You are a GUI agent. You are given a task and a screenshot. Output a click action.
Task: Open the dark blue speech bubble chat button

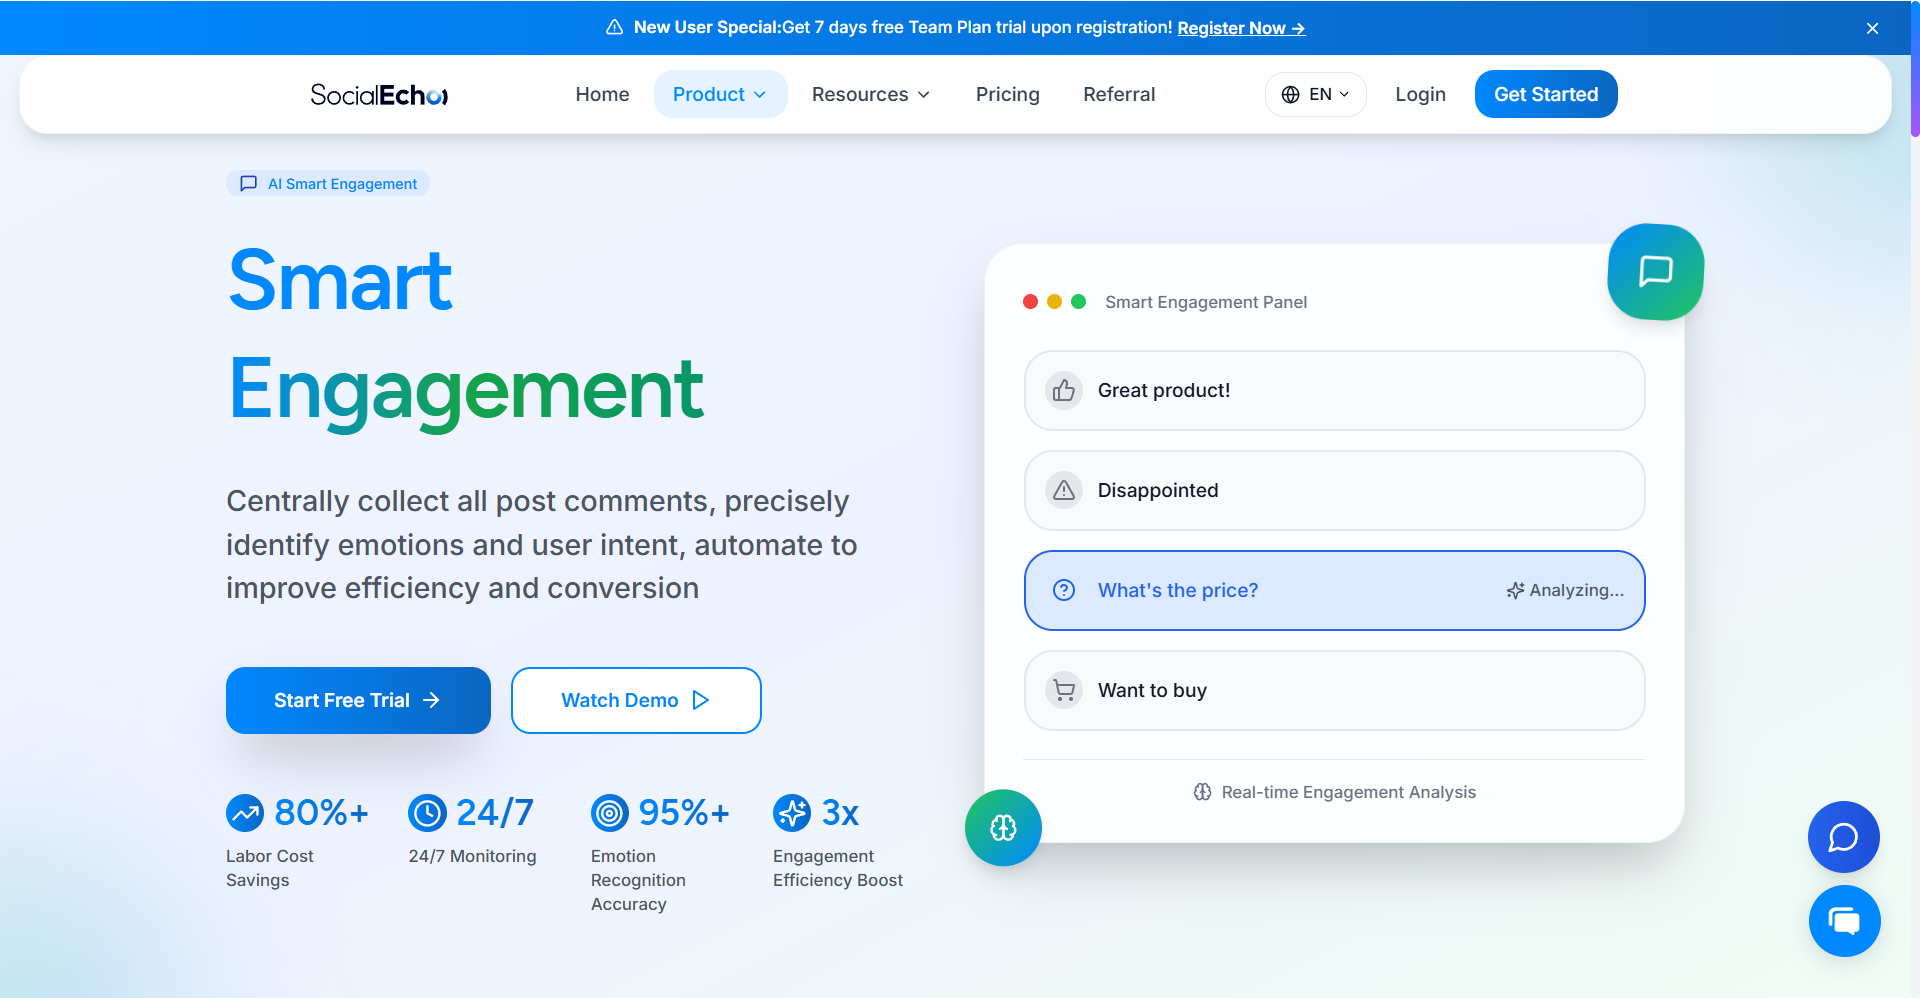point(1843,837)
